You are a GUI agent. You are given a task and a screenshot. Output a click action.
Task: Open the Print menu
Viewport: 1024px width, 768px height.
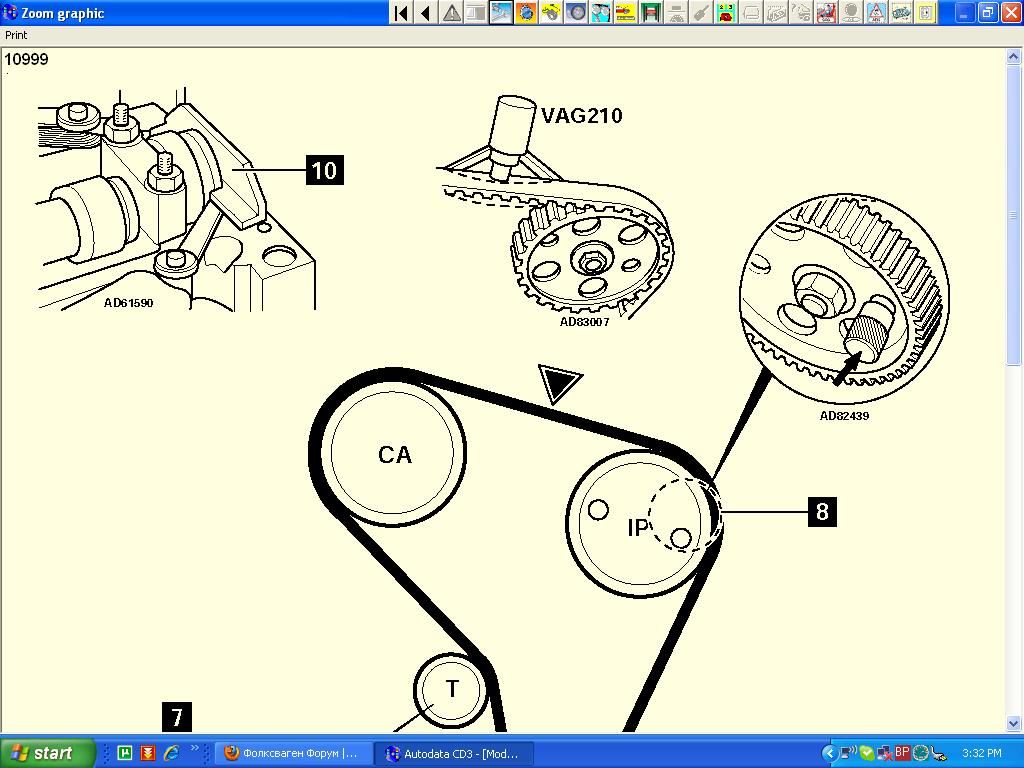pyautogui.click(x=16, y=35)
